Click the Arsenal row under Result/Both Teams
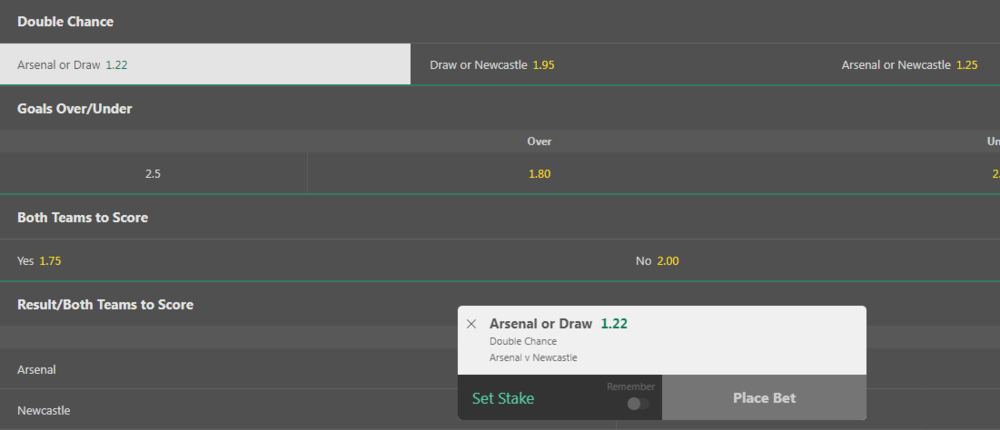Screen dimensions: 1000x430 pyautogui.click(x=37, y=369)
